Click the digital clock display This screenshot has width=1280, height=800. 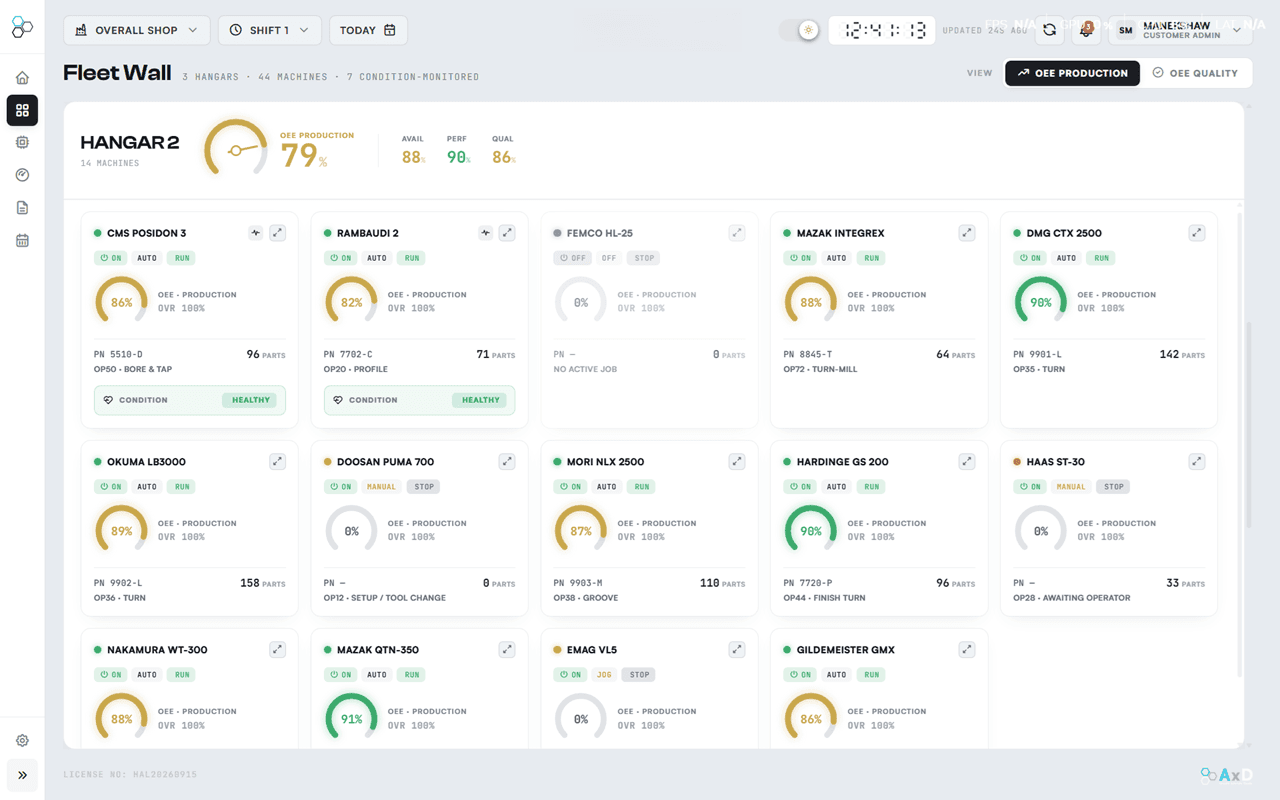coord(881,30)
